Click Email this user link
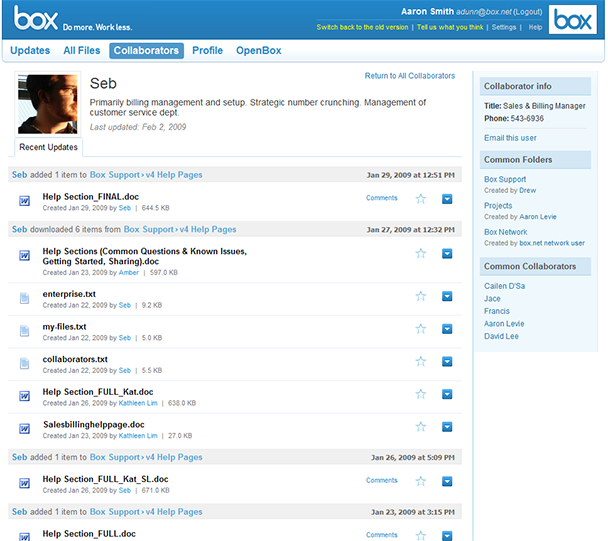Viewport: 608px width, 541px height. pyautogui.click(x=510, y=138)
